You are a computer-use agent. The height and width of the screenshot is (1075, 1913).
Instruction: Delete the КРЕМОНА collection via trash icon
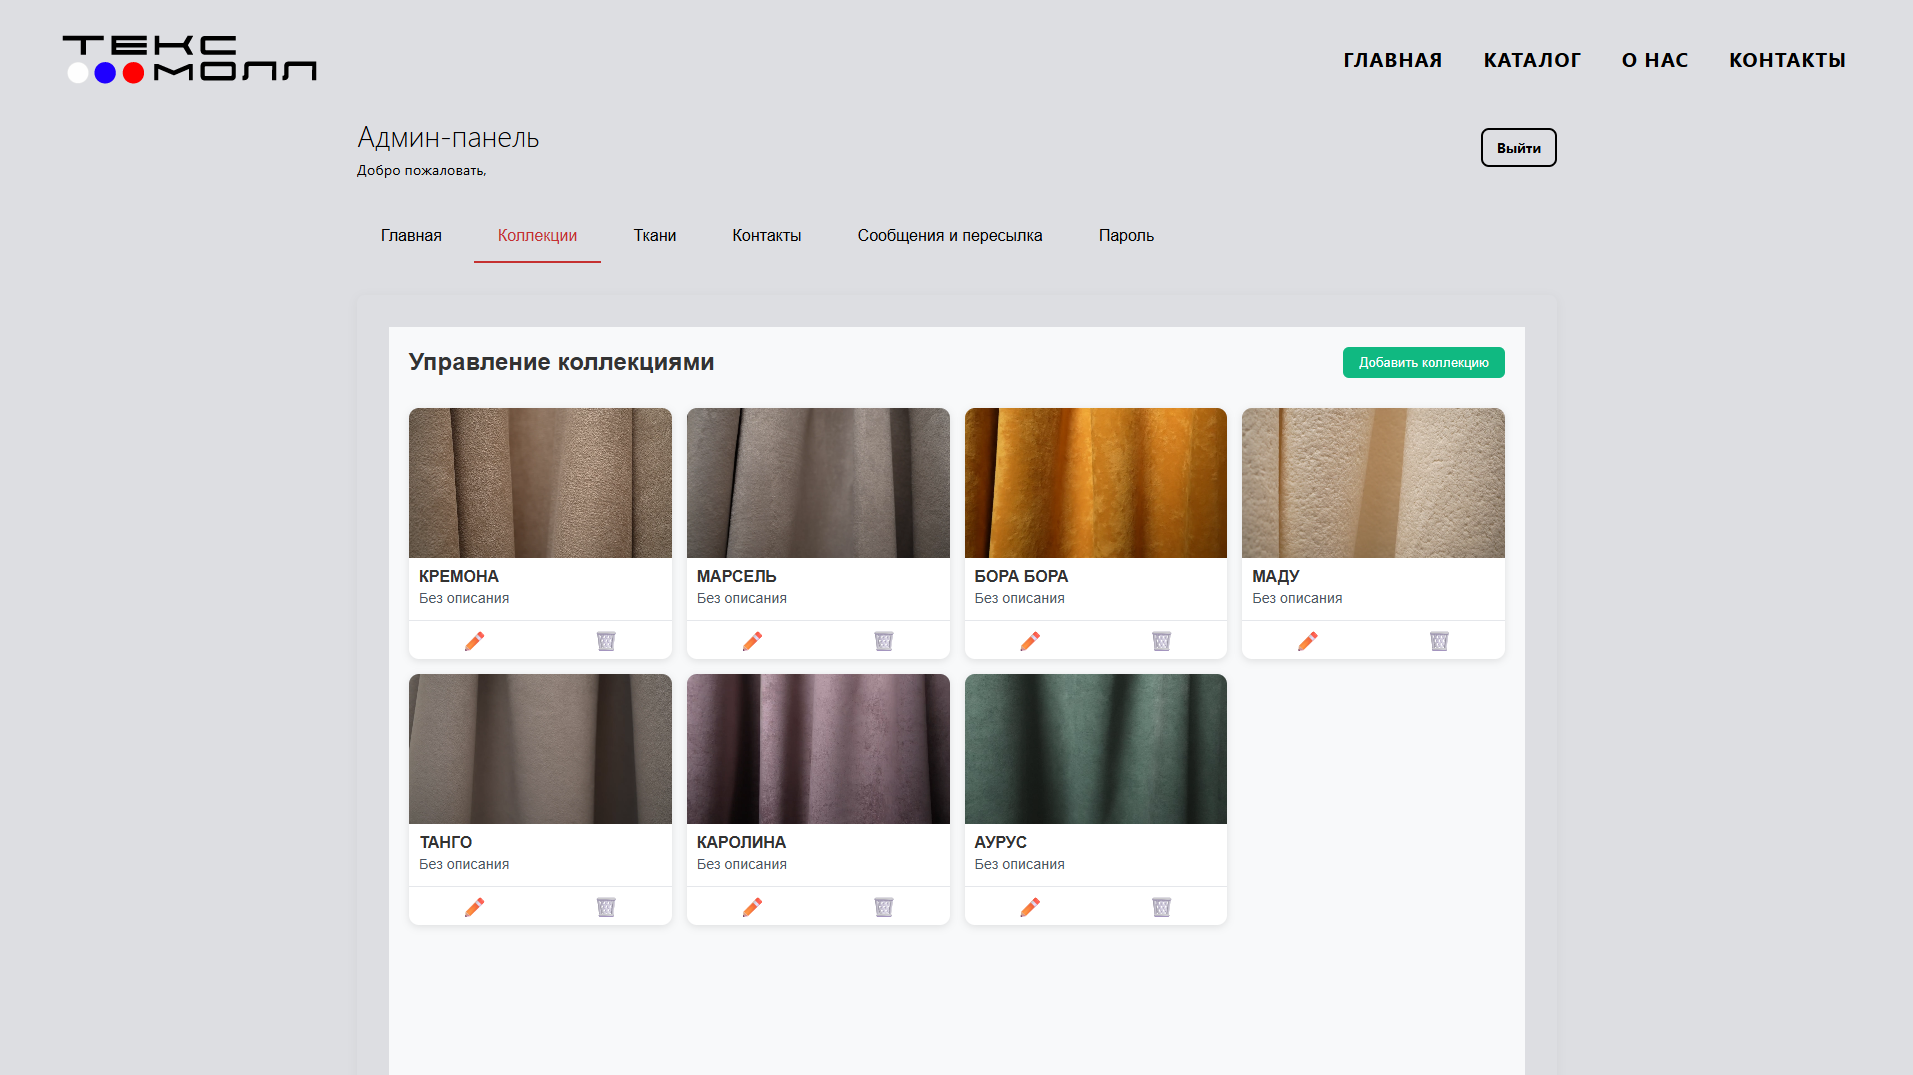click(606, 641)
